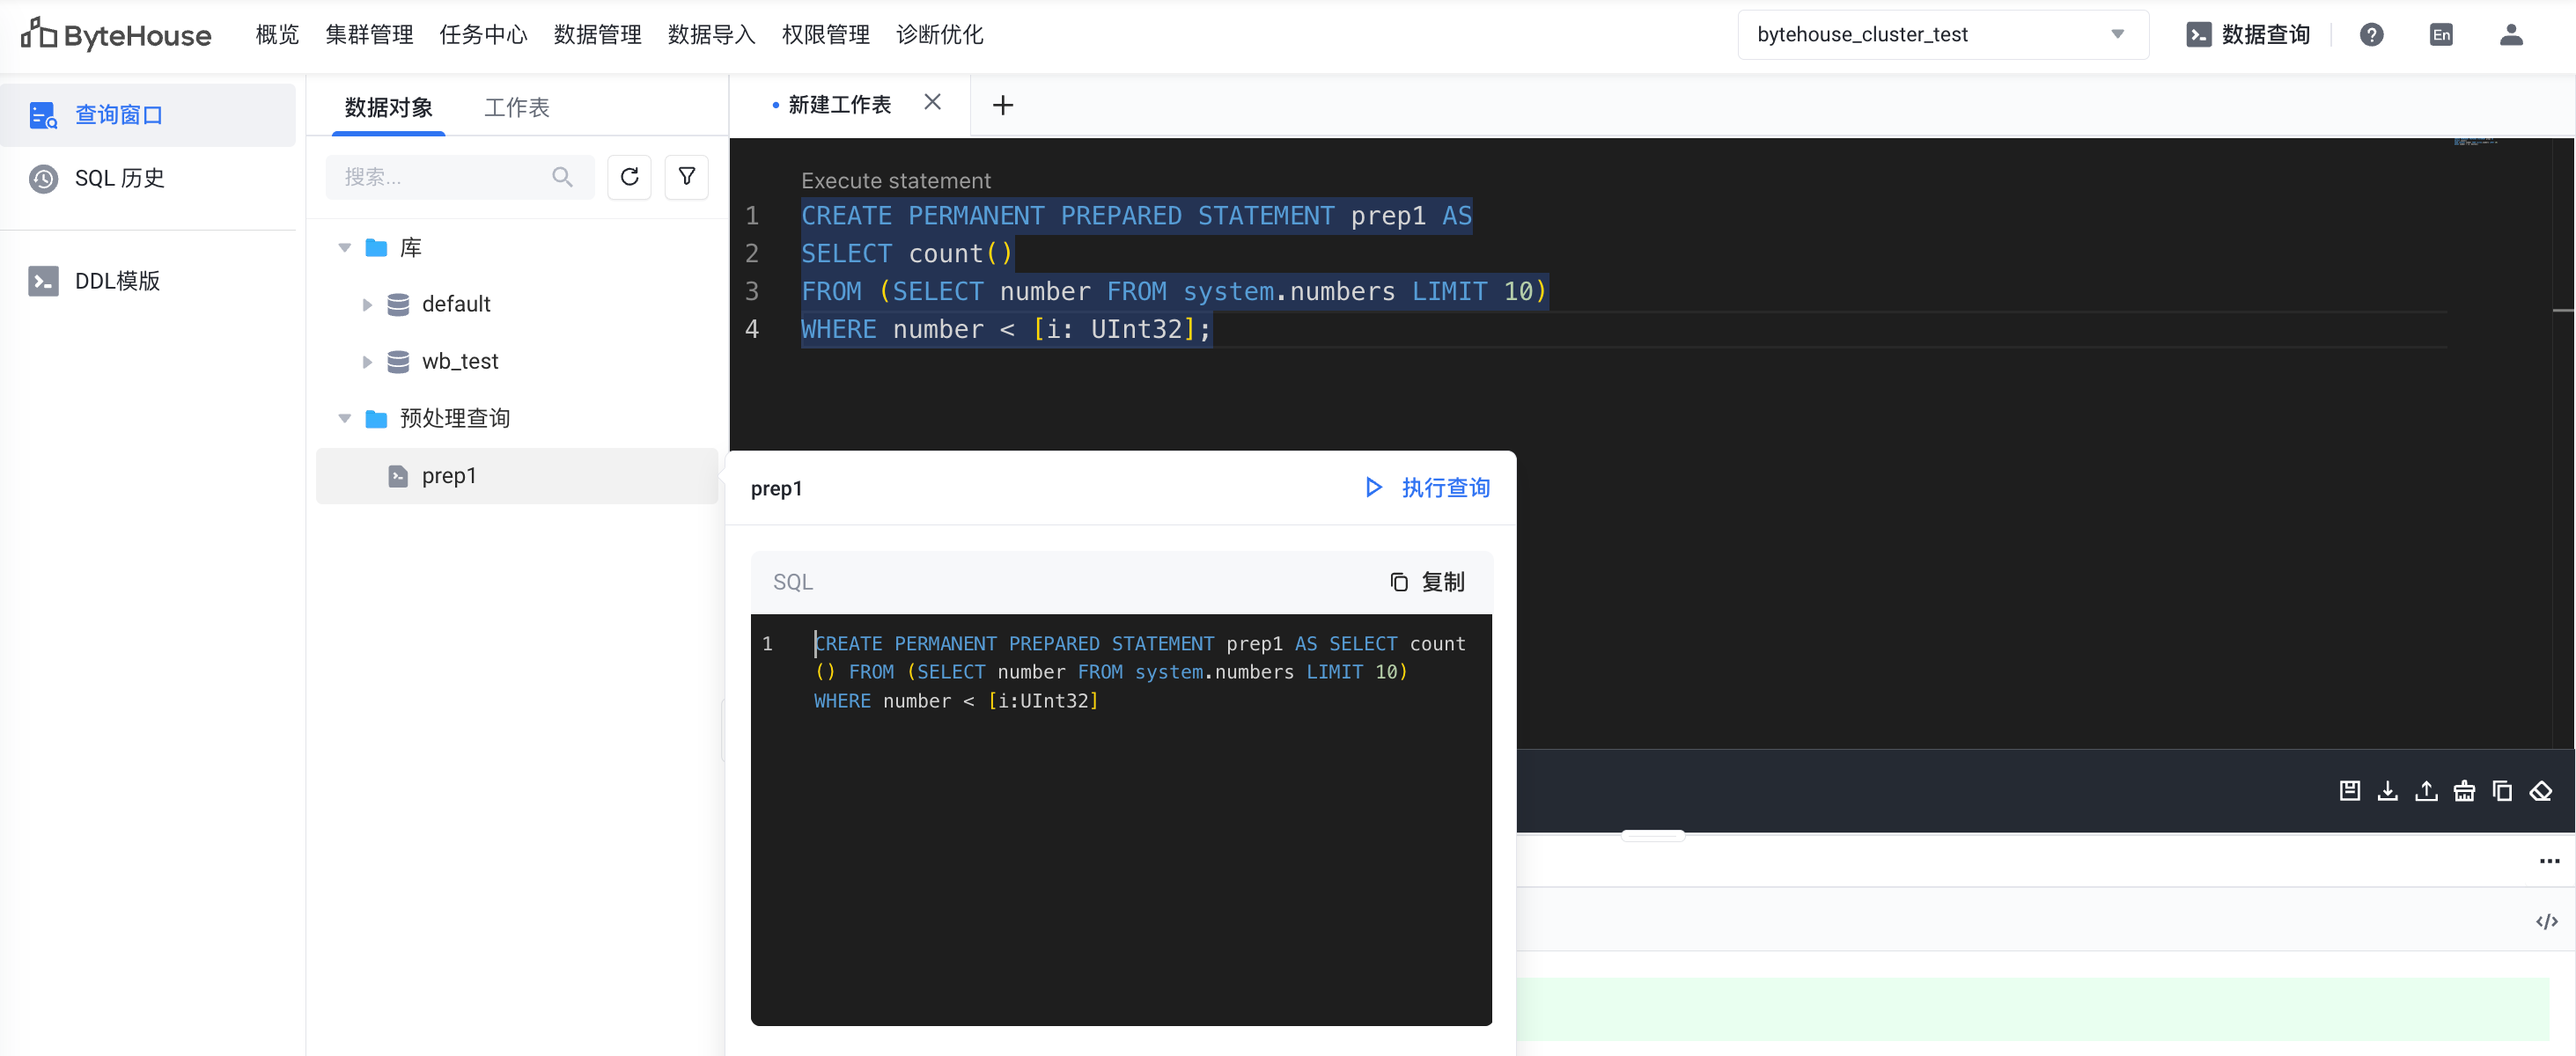The height and width of the screenshot is (1056, 2576).
Task: Open the help question mark icon
Action: point(2371,35)
